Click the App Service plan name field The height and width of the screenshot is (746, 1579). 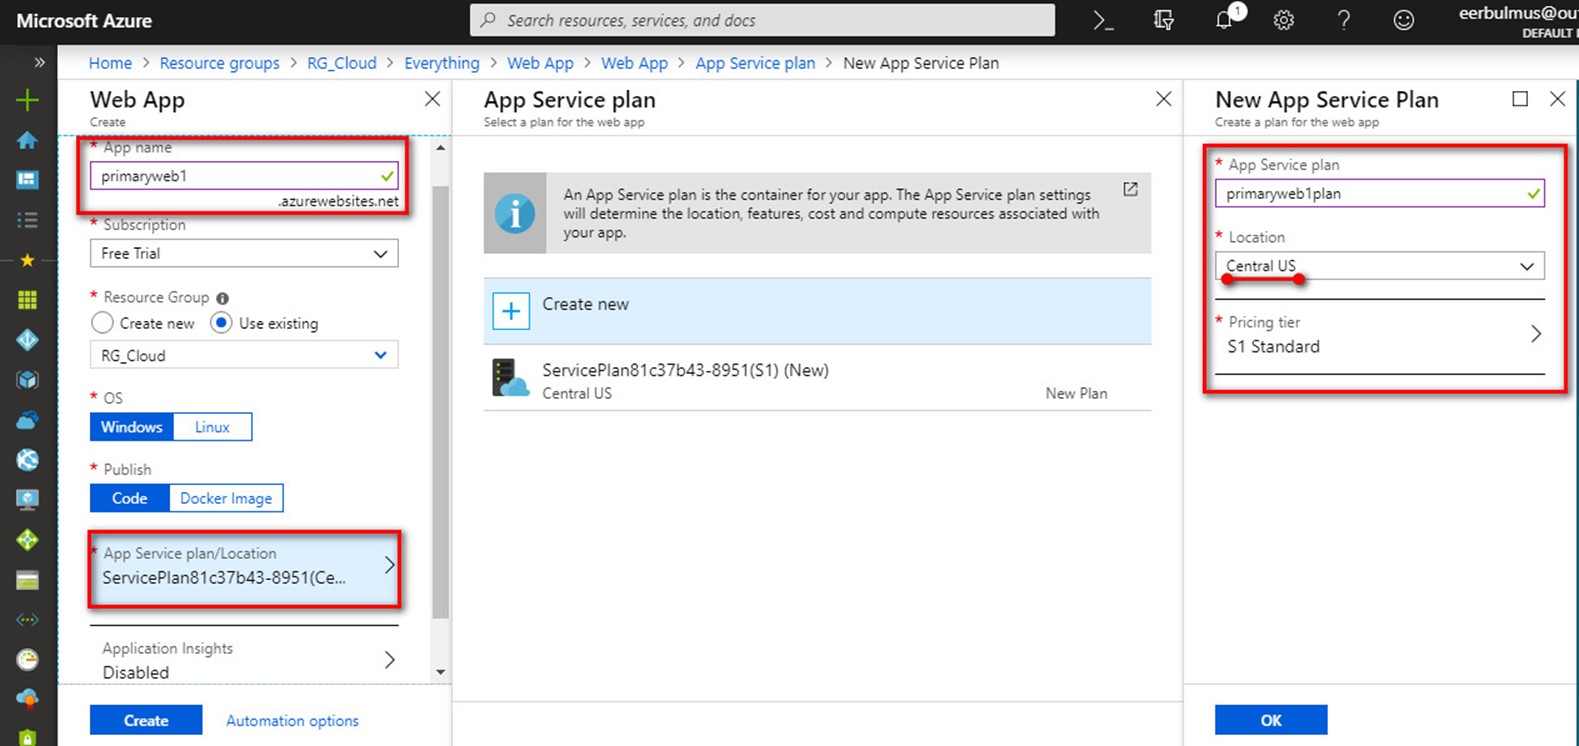click(1380, 193)
